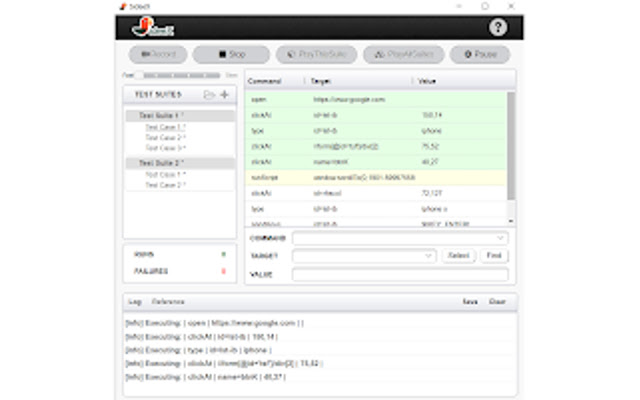Image resolution: width=640 pixels, height=400 pixels.
Task: Click the command table vertical scrollbar
Action: pyautogui.click(x=511, y=146)
